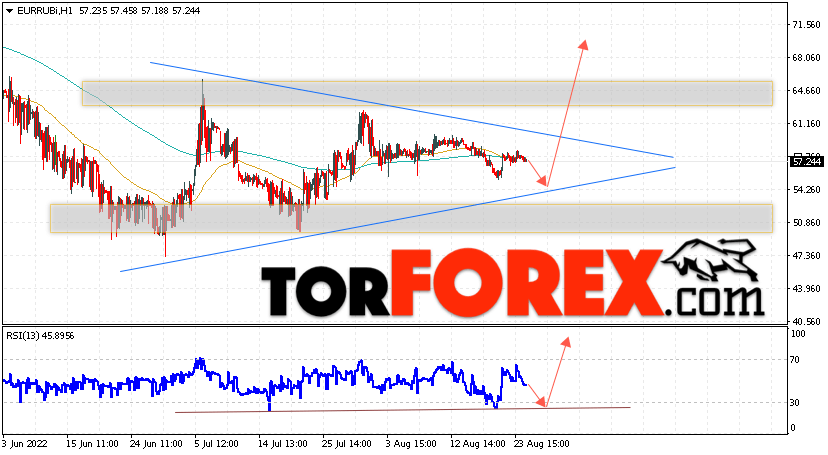The height and width of the screenshot is (455, 828).
Task: Select the lower gray support zone rectangle
Action: [x=411, y=219]
